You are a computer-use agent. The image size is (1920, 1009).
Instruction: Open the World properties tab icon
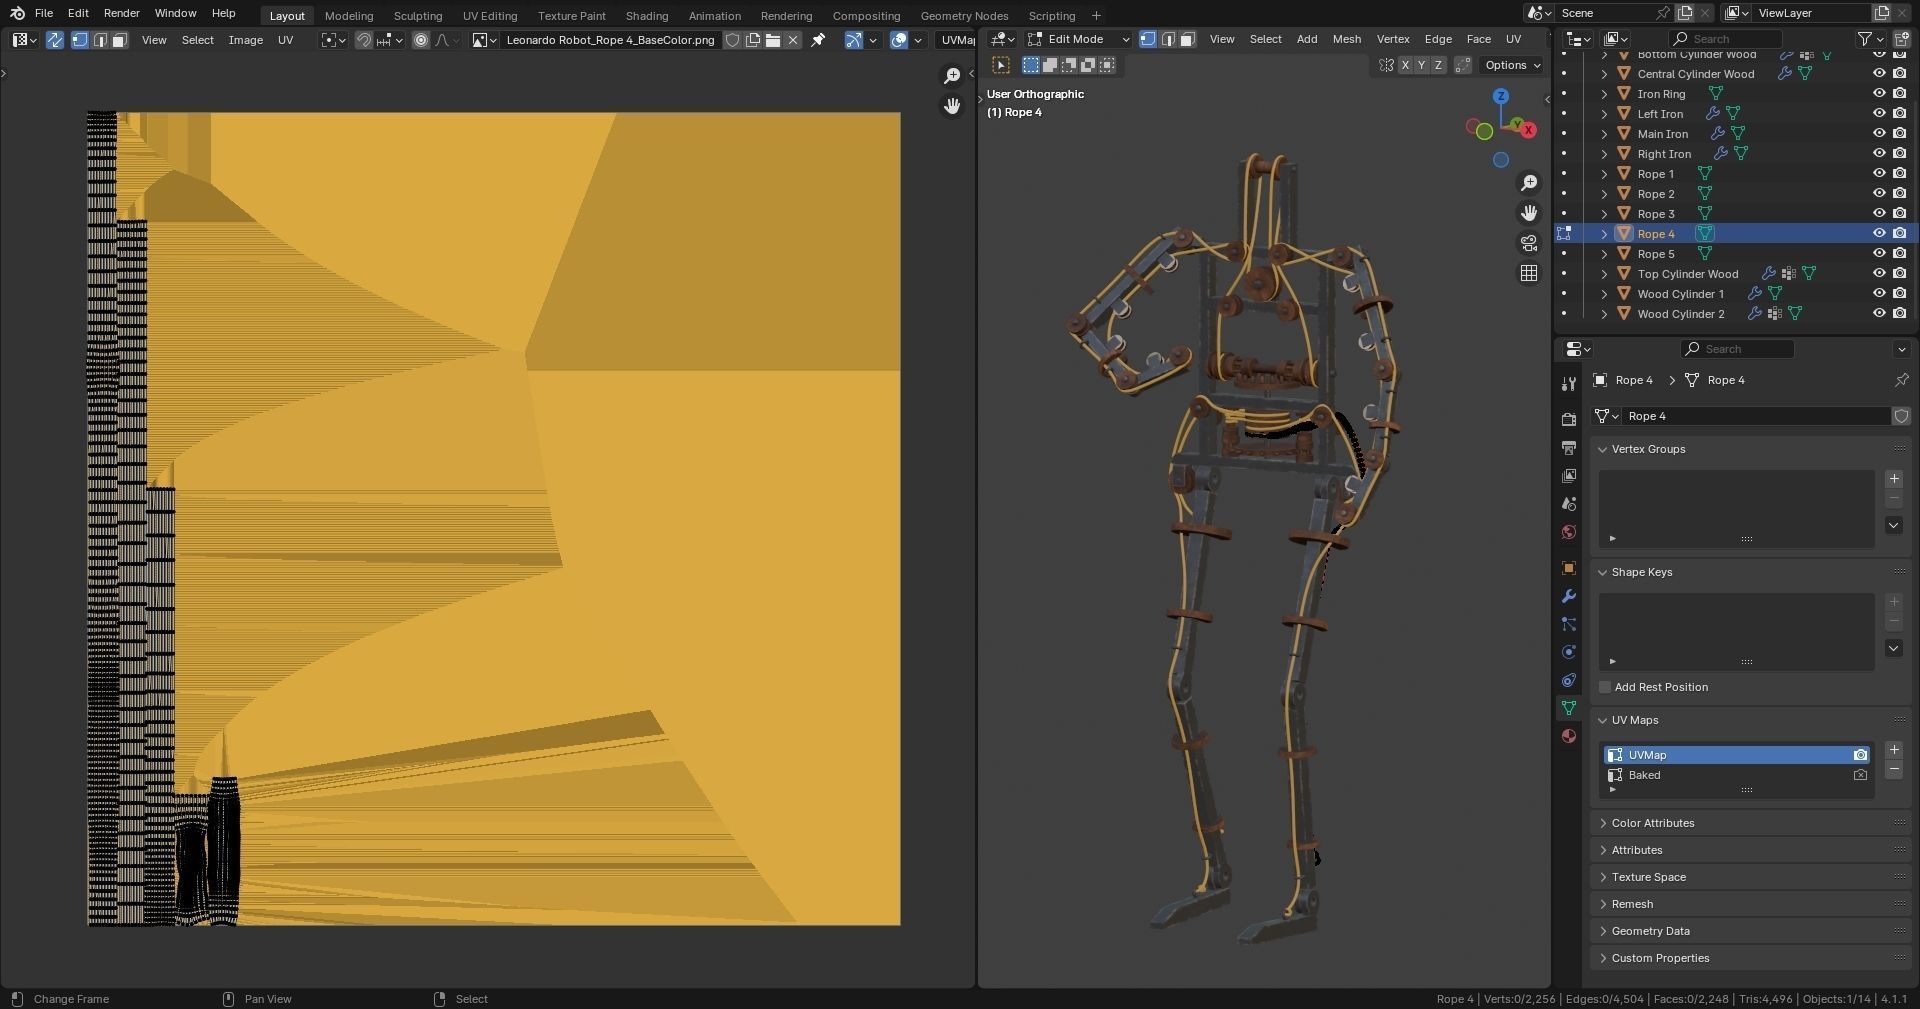[1568, 532]
